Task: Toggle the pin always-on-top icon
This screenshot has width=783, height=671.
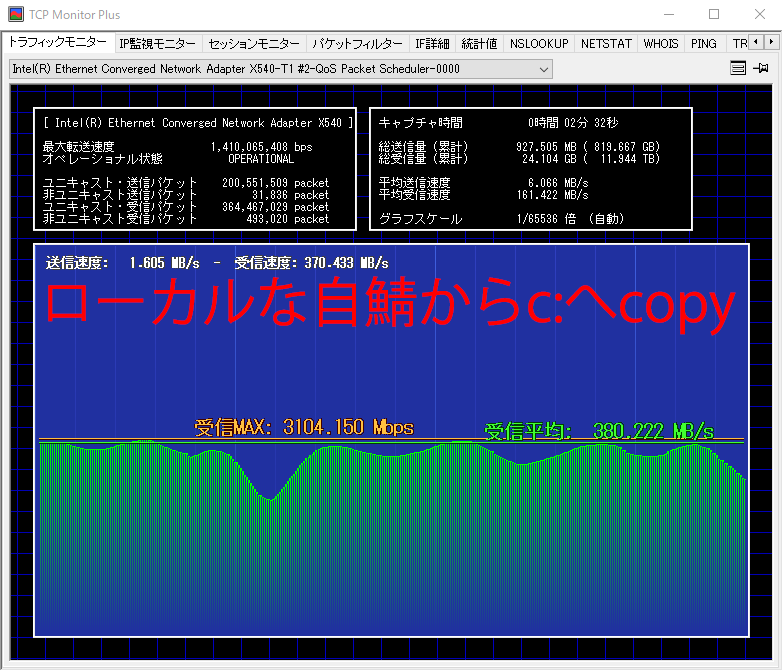Action: (x=761, y=69)
